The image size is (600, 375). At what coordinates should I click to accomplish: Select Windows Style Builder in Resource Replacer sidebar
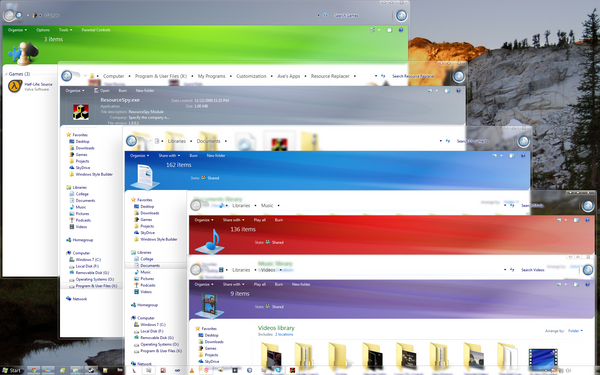[x=91, y=174]
